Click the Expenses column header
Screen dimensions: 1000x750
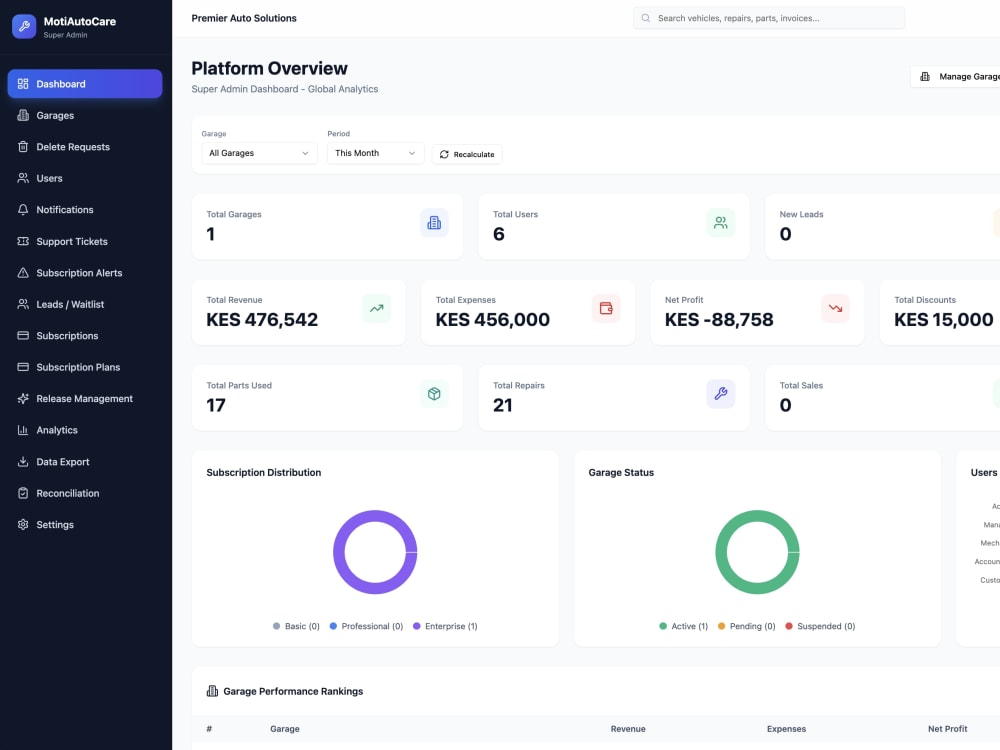[x=786, y=728]
